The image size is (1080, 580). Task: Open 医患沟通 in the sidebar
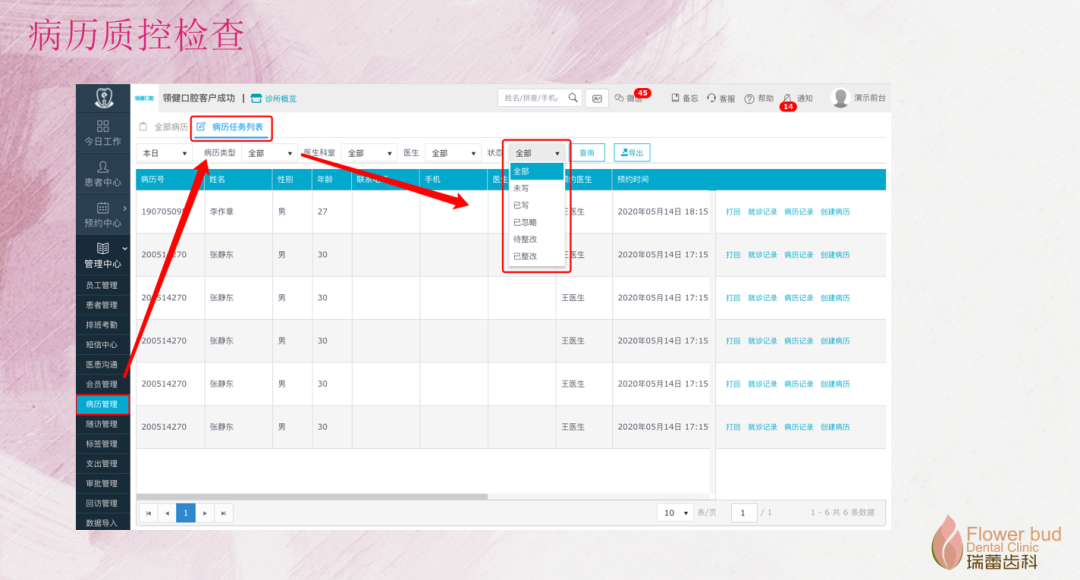click(103, 364)
